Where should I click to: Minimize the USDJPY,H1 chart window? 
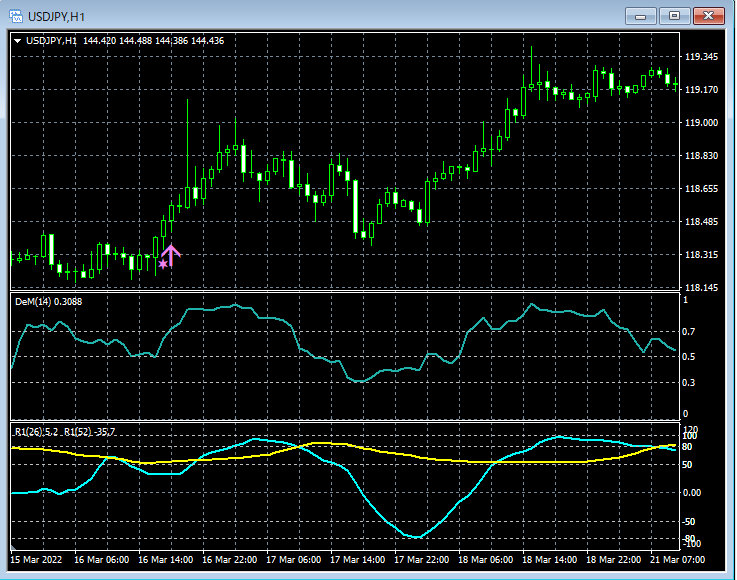(x=641, y=16)
